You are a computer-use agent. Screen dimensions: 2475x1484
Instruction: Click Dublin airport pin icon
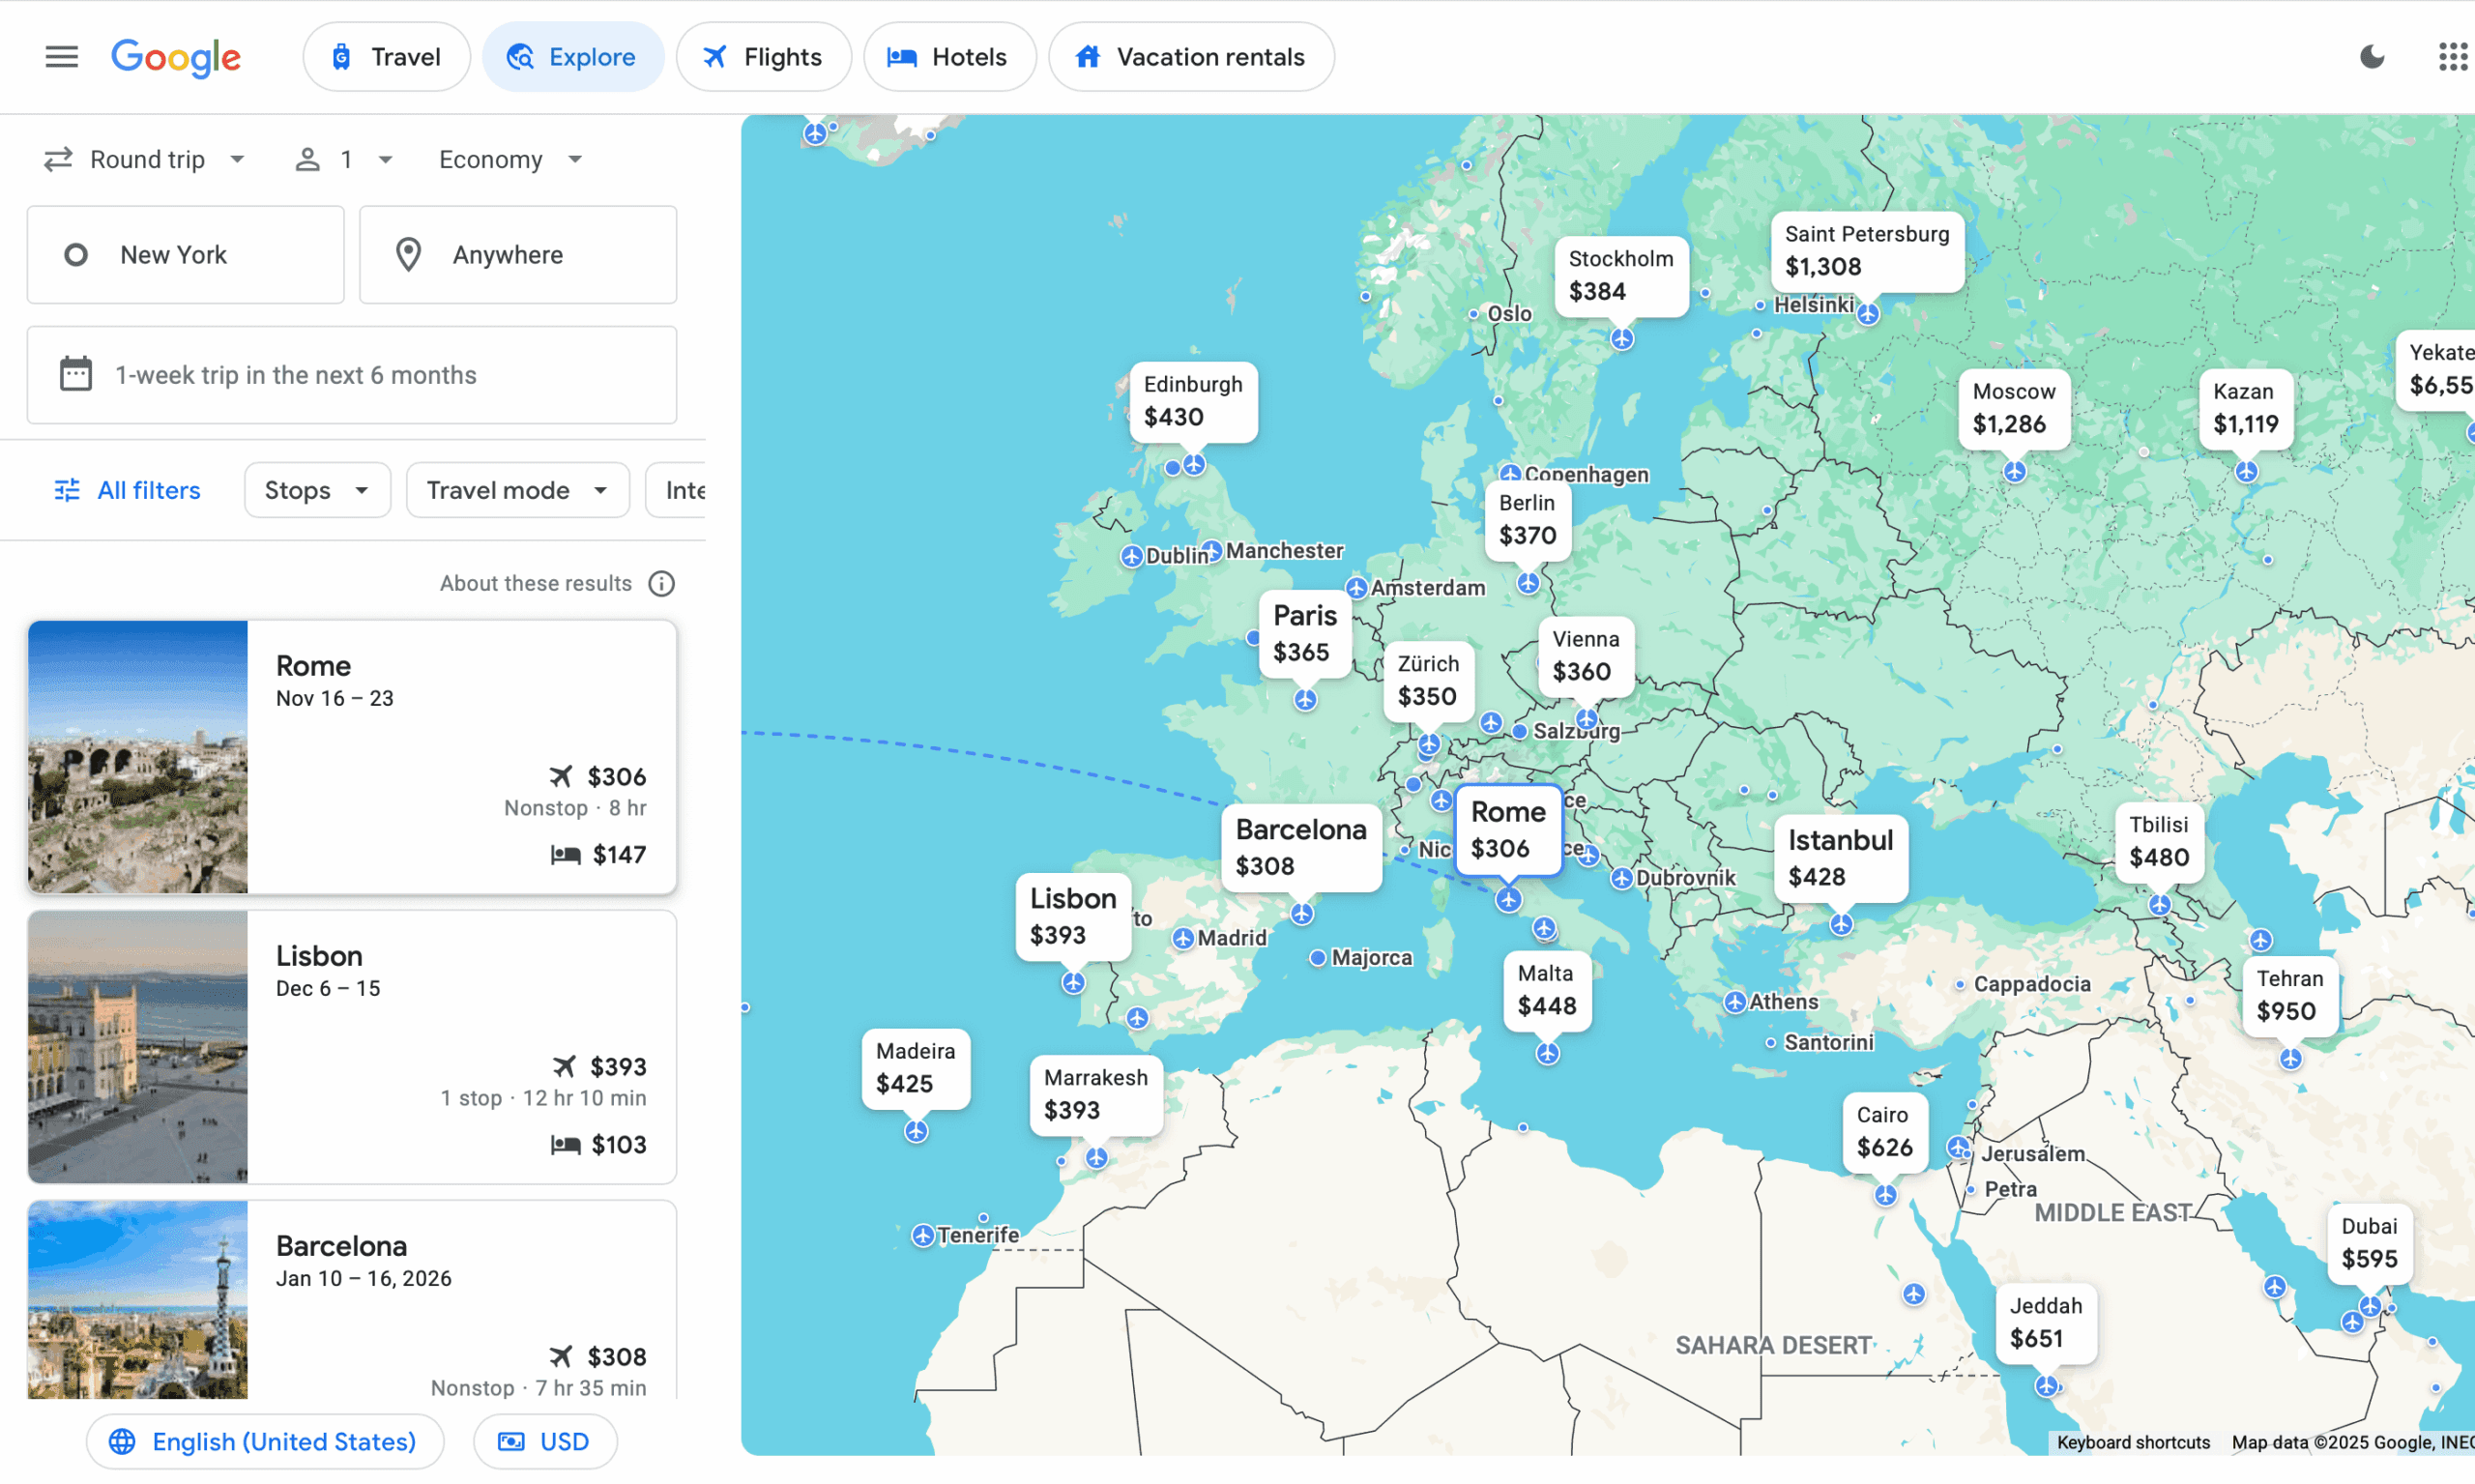1131,556
